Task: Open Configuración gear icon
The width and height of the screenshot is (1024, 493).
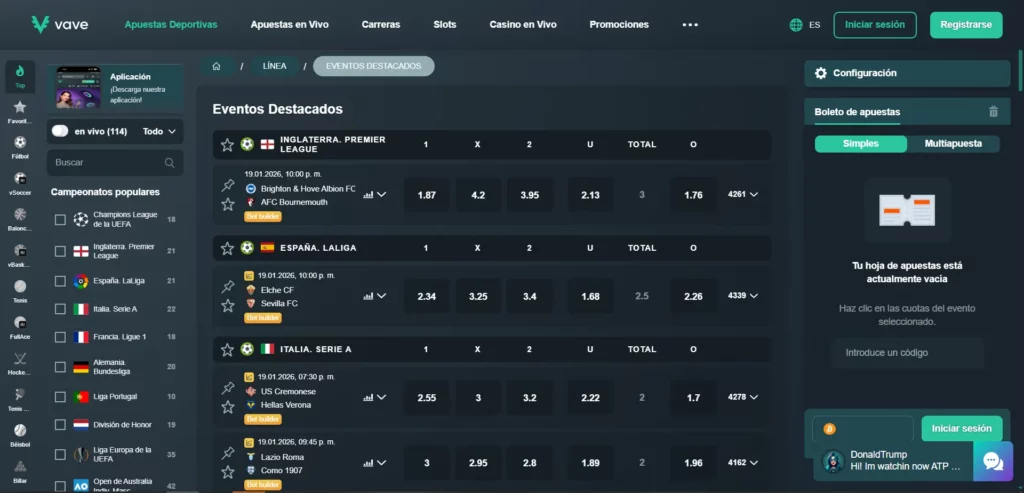Action: (821, 73)
